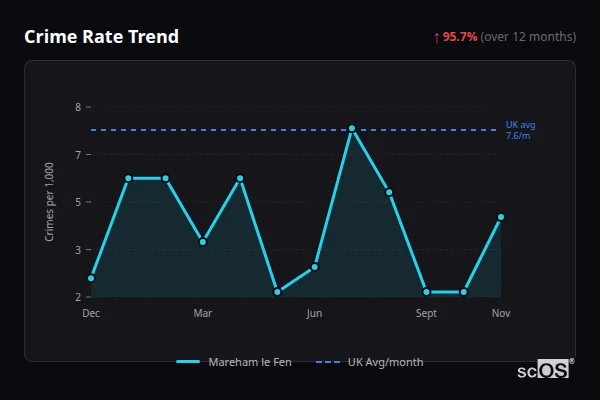Click the 'Jun' x-axis label
600x400 pixels.
click(x=314, y=313)
